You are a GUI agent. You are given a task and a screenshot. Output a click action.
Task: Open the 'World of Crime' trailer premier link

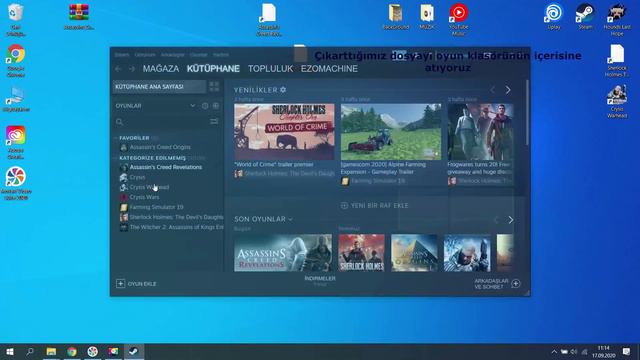point(274,164)
